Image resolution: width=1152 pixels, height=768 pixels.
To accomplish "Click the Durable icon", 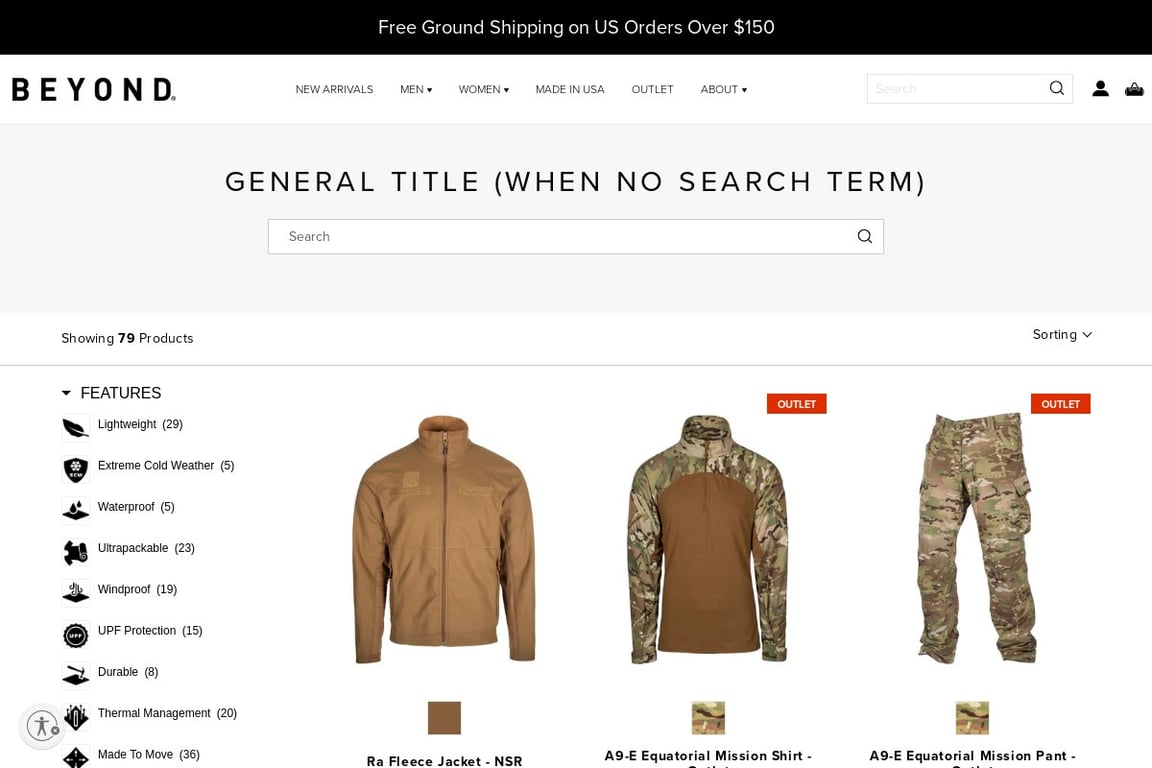I will (76, 675).
